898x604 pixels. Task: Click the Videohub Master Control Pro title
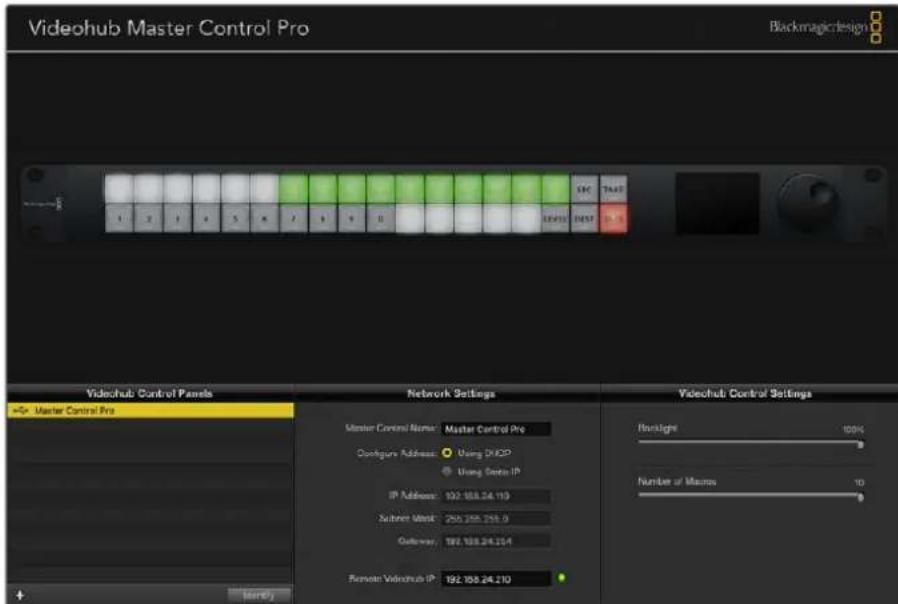point(169,27)
